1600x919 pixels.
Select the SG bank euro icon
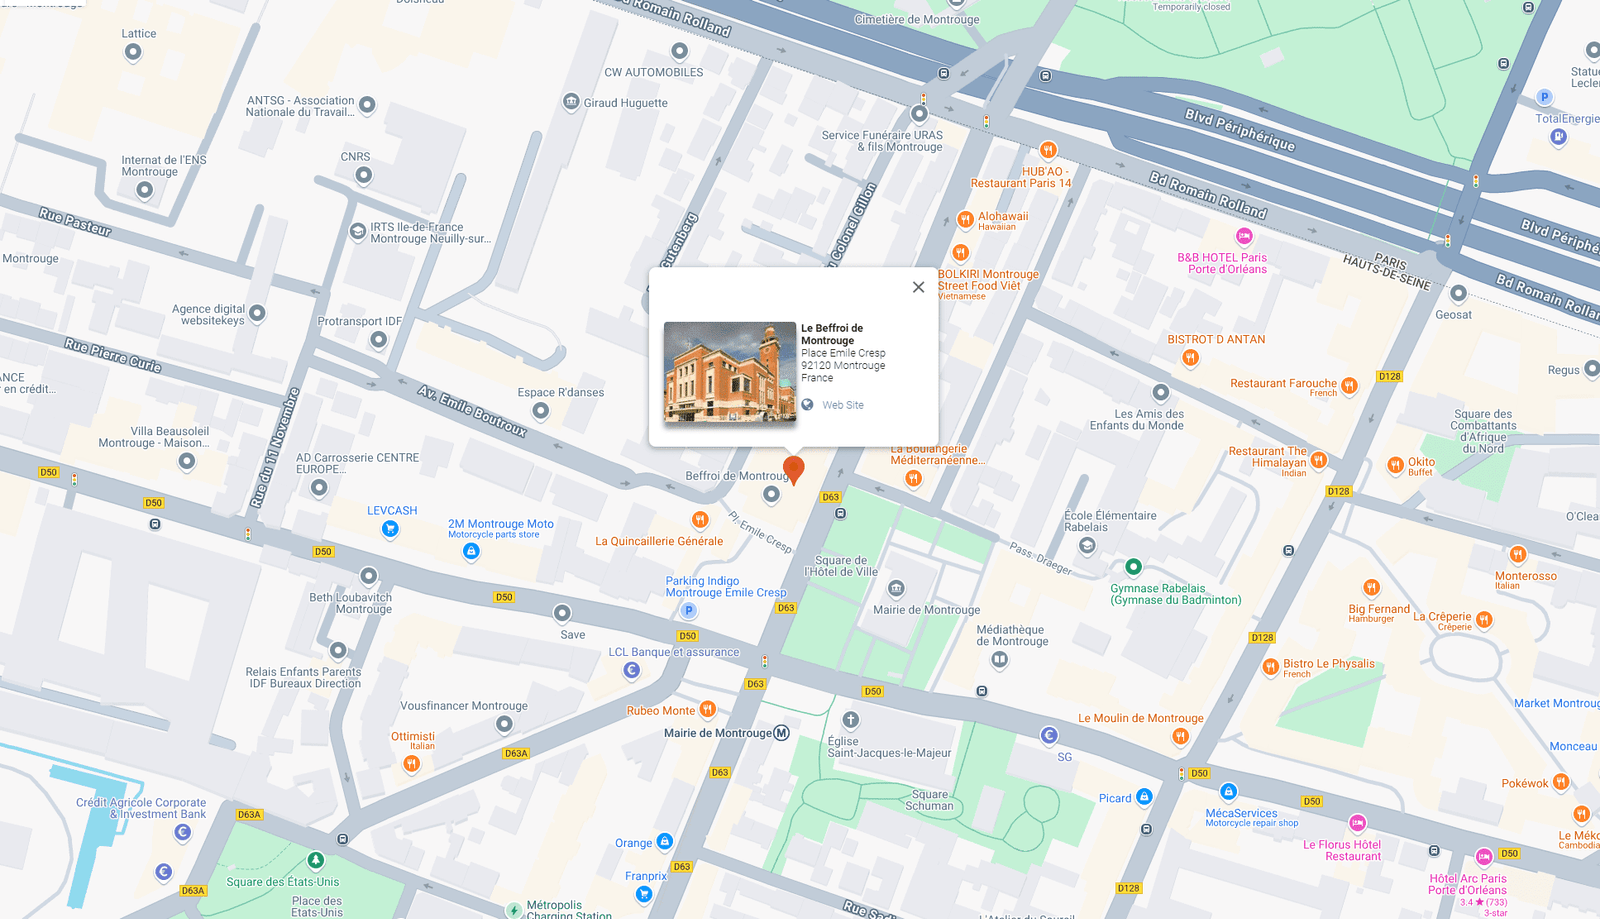pos(1049,736)
